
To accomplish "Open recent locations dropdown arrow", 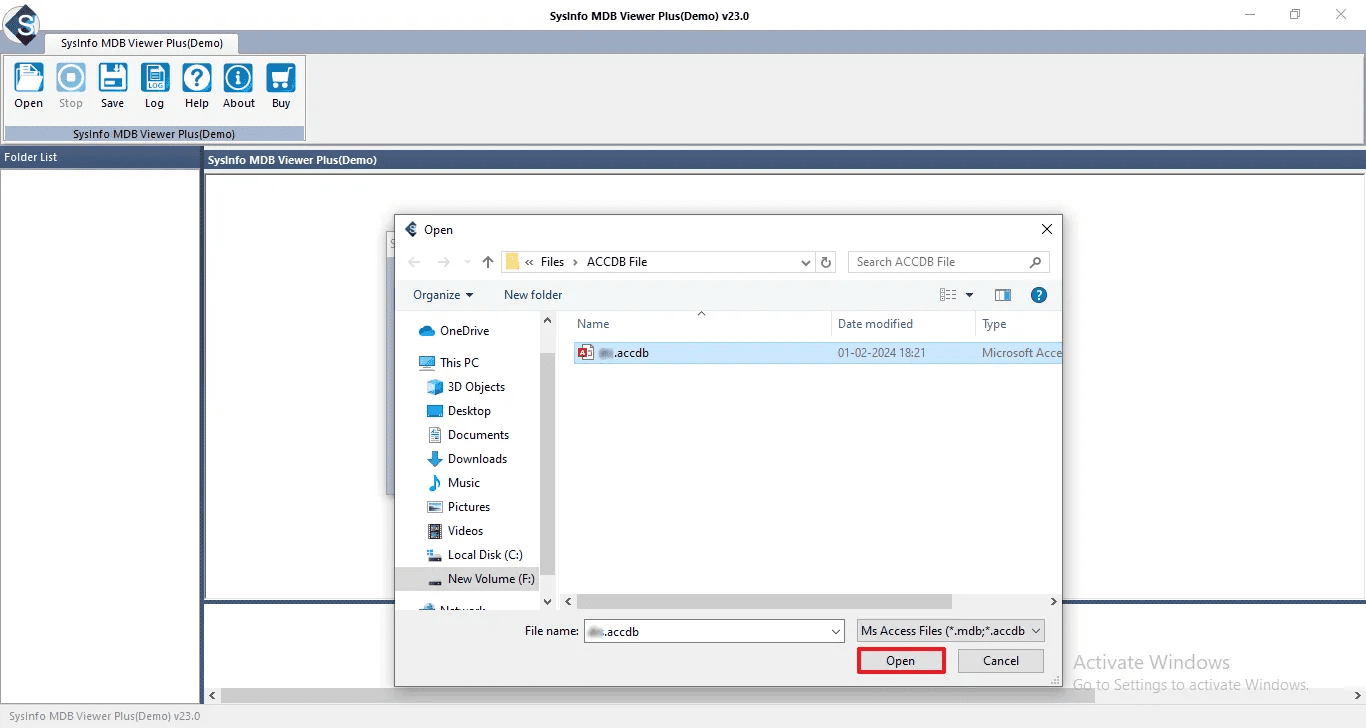I will tap(467, 262).
